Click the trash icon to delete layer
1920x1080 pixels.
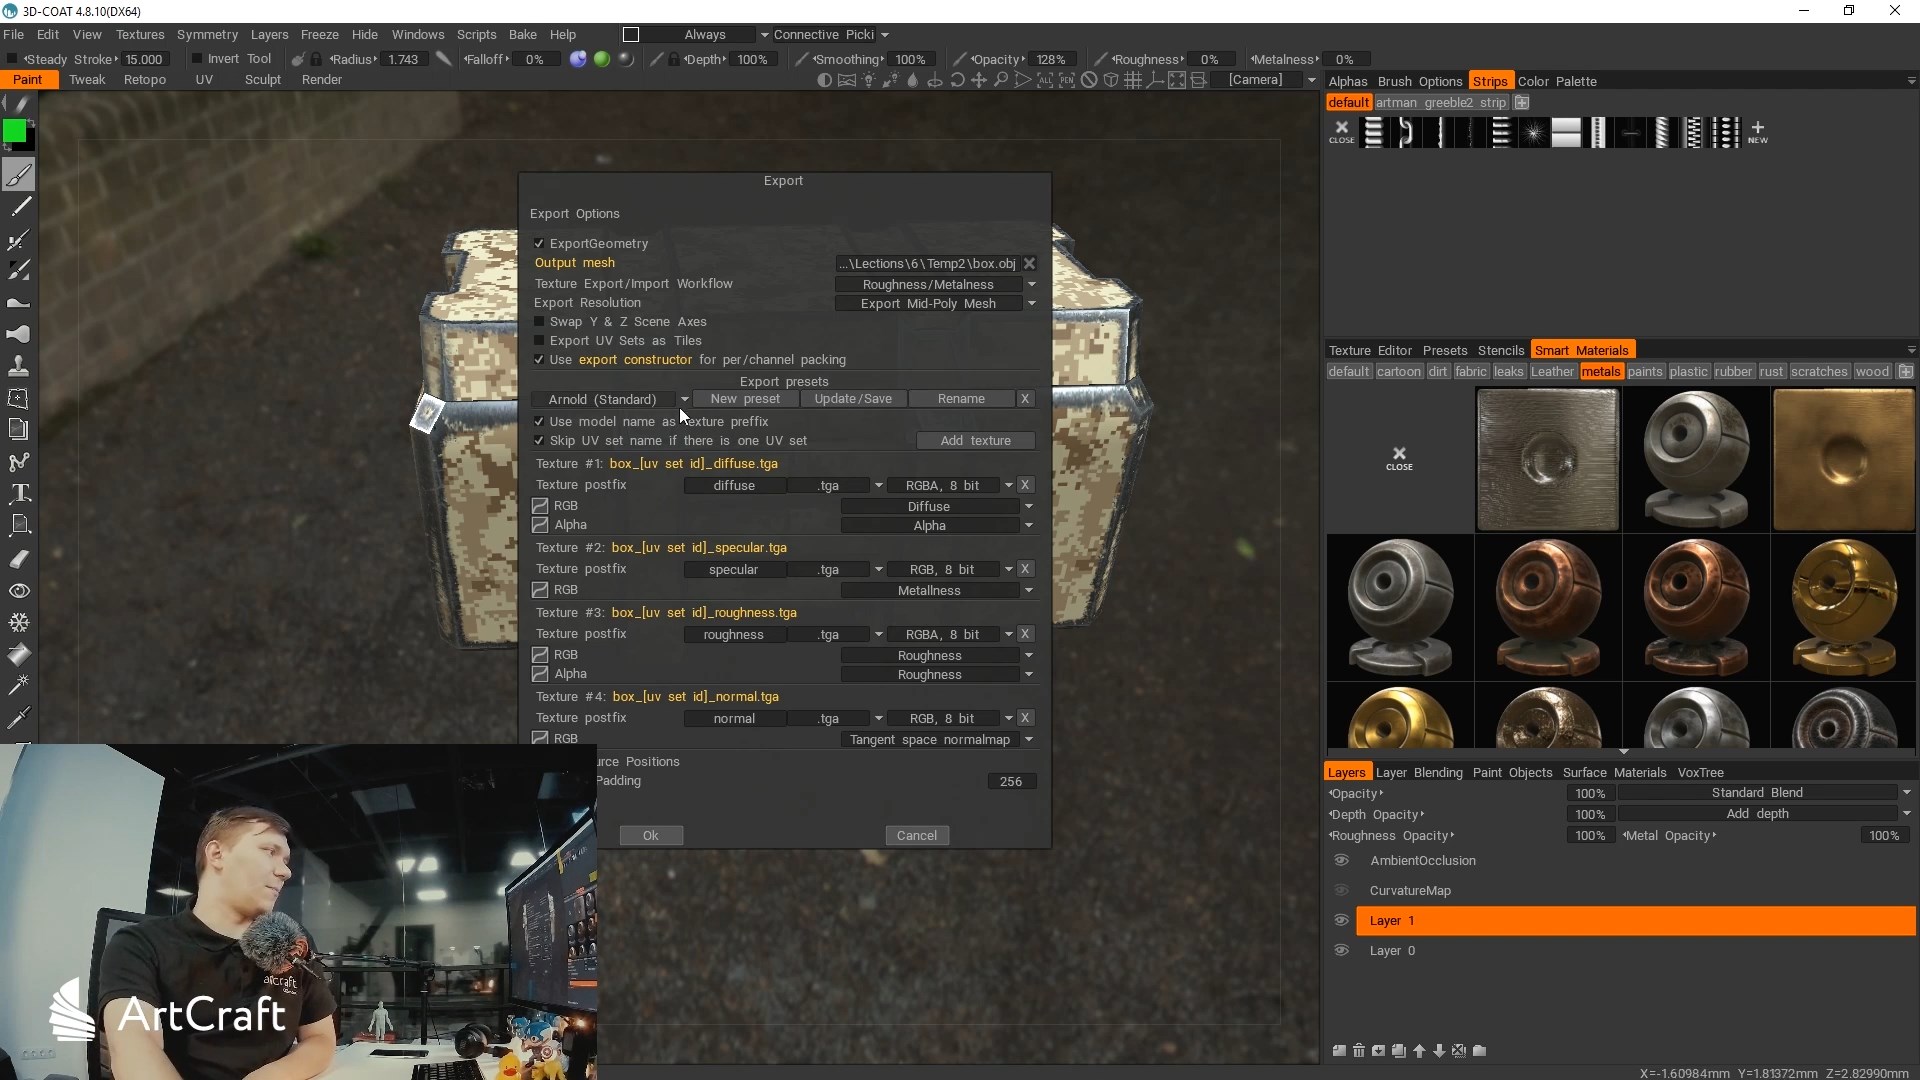coord(1359,1050)
